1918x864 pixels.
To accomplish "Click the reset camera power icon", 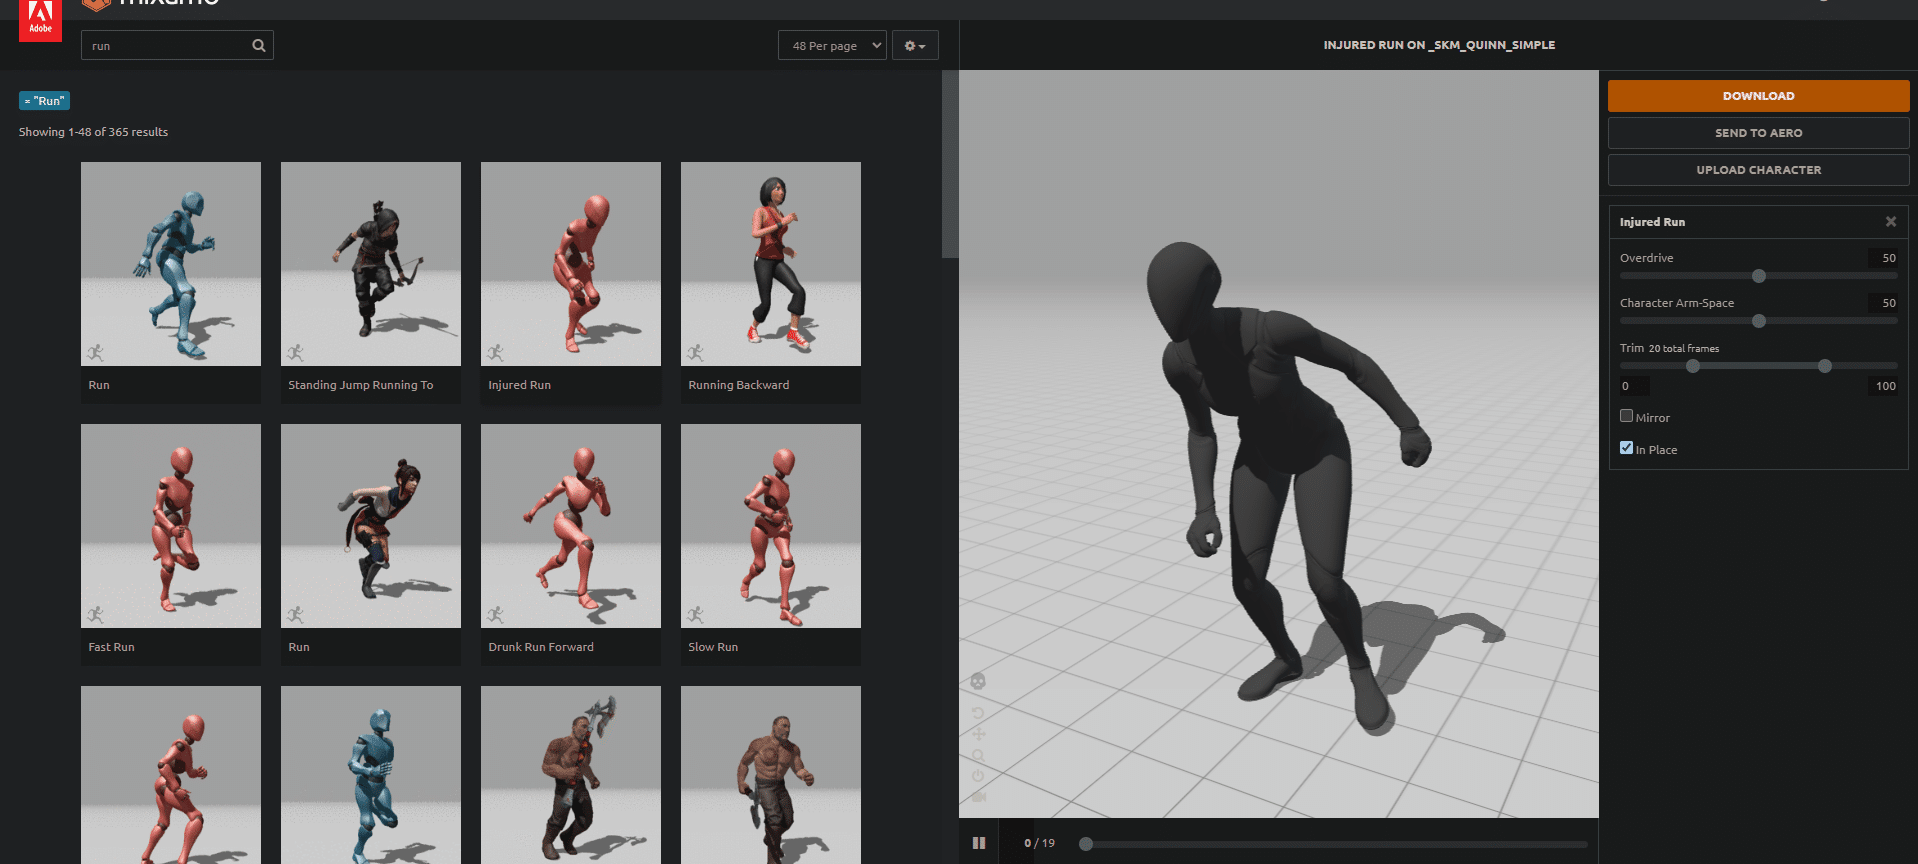I will [978, 776].
